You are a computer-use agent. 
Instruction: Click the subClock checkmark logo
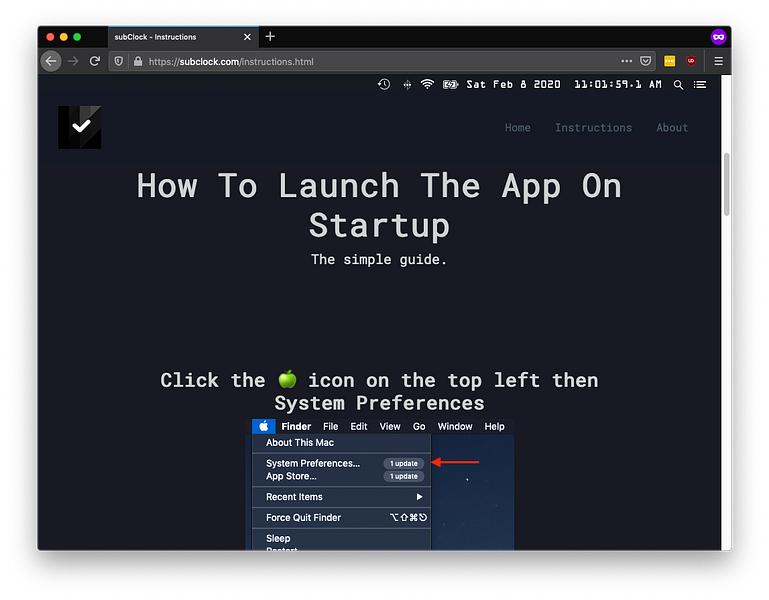80,127
